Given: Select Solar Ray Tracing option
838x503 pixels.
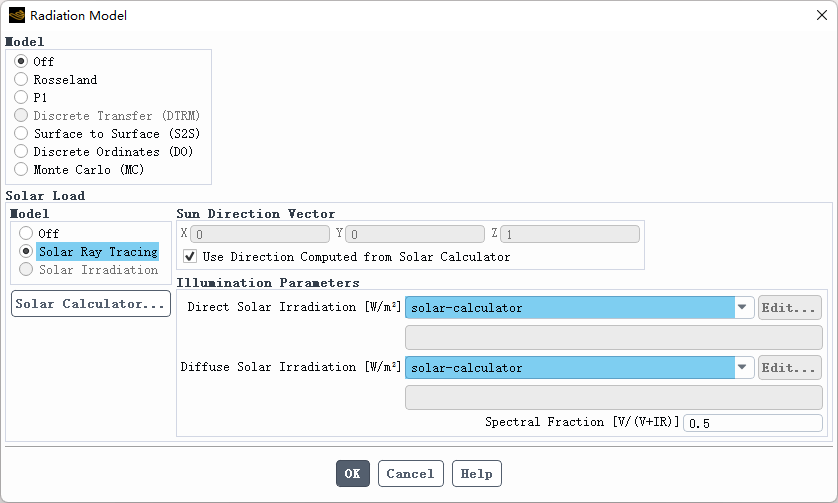Looking at the screenshot, I should click(x=26, y=251).
